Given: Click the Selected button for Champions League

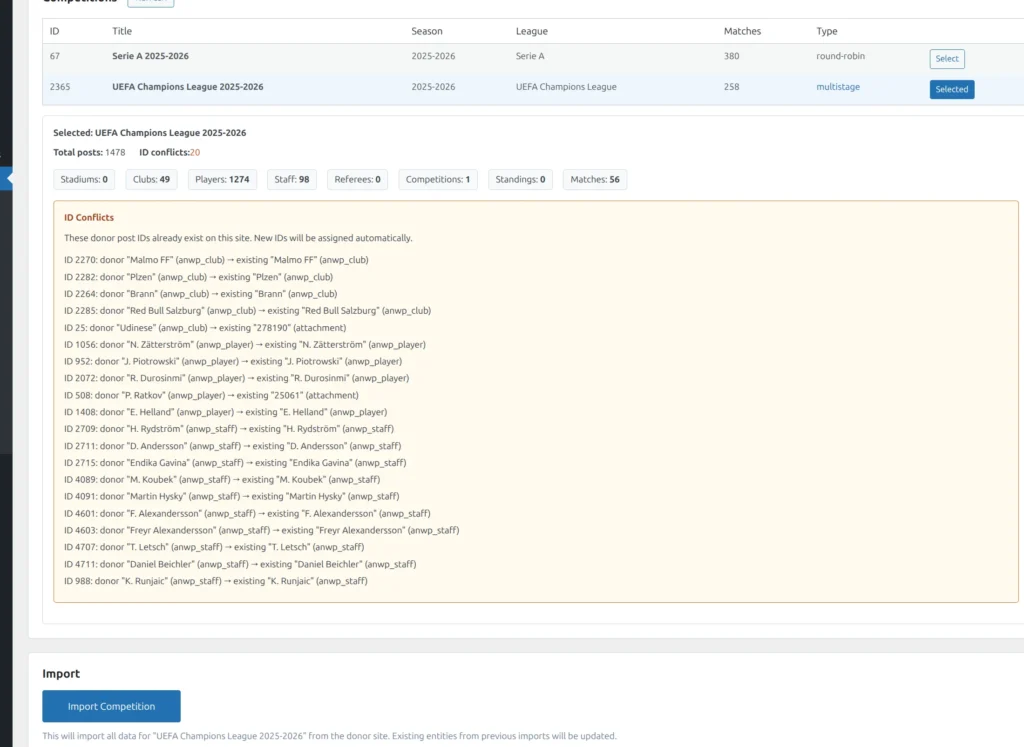Looking at the screenshot, I should 952,89.
